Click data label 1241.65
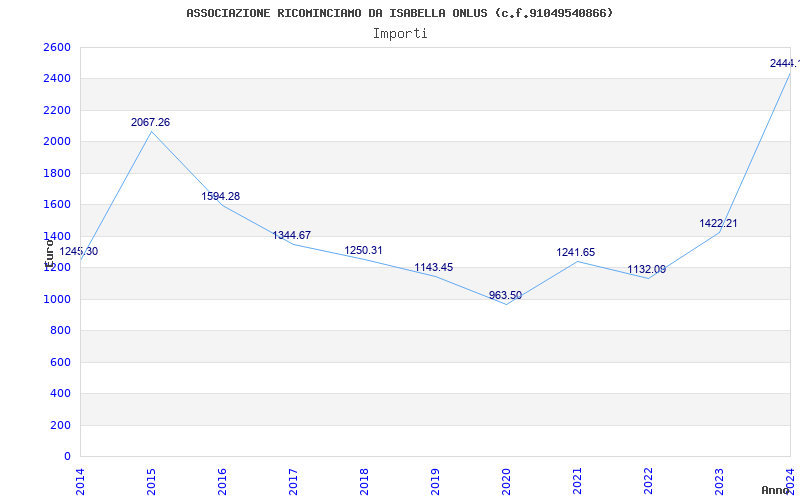This screenshot has width=800, height=500. [576, 253]
